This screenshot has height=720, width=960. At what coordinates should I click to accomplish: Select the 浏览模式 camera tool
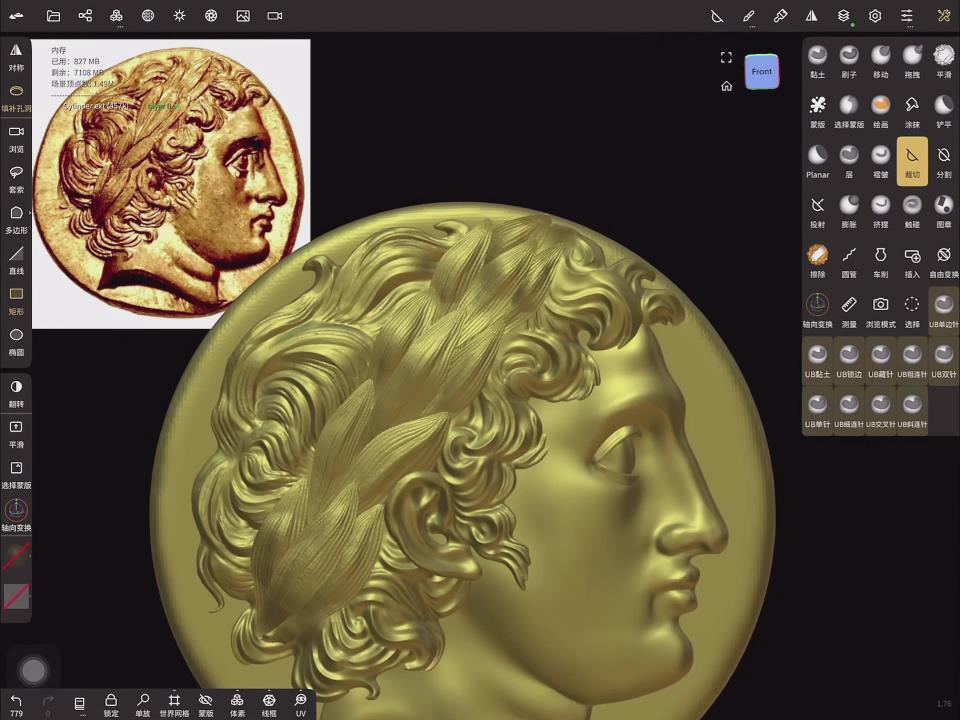click(x=880, y=311)
